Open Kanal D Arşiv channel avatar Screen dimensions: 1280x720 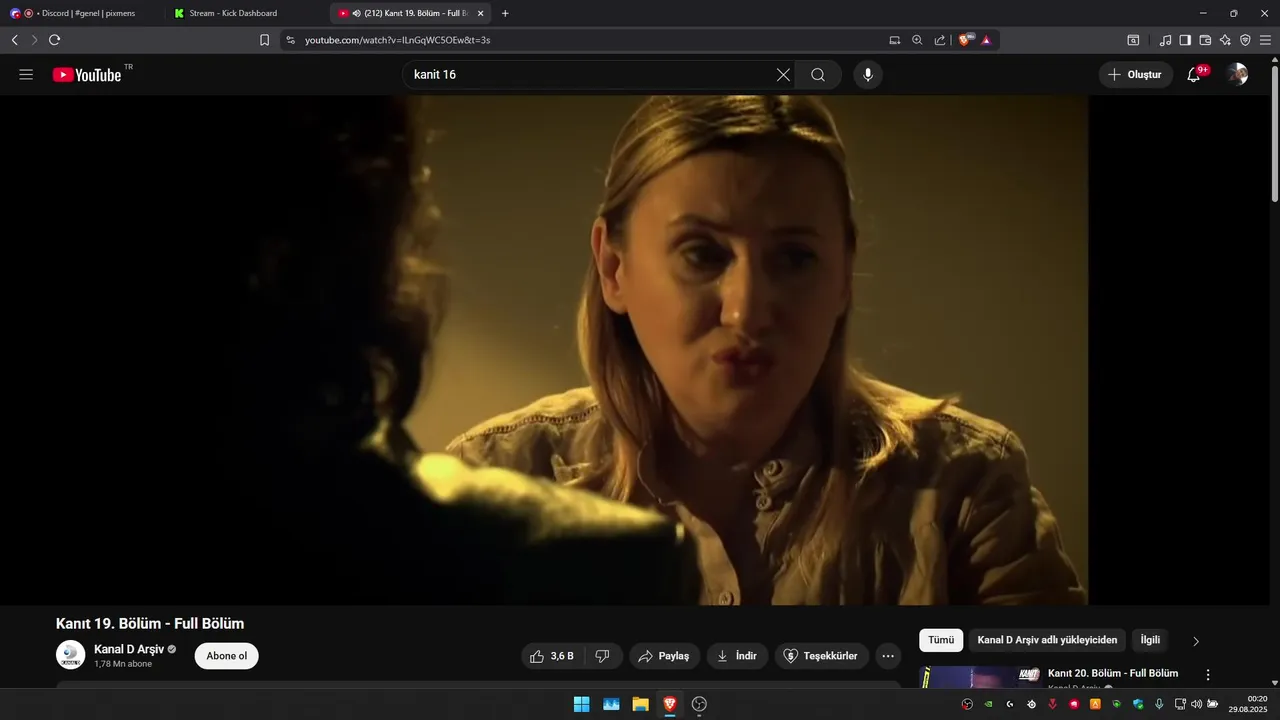coord(70,655)
